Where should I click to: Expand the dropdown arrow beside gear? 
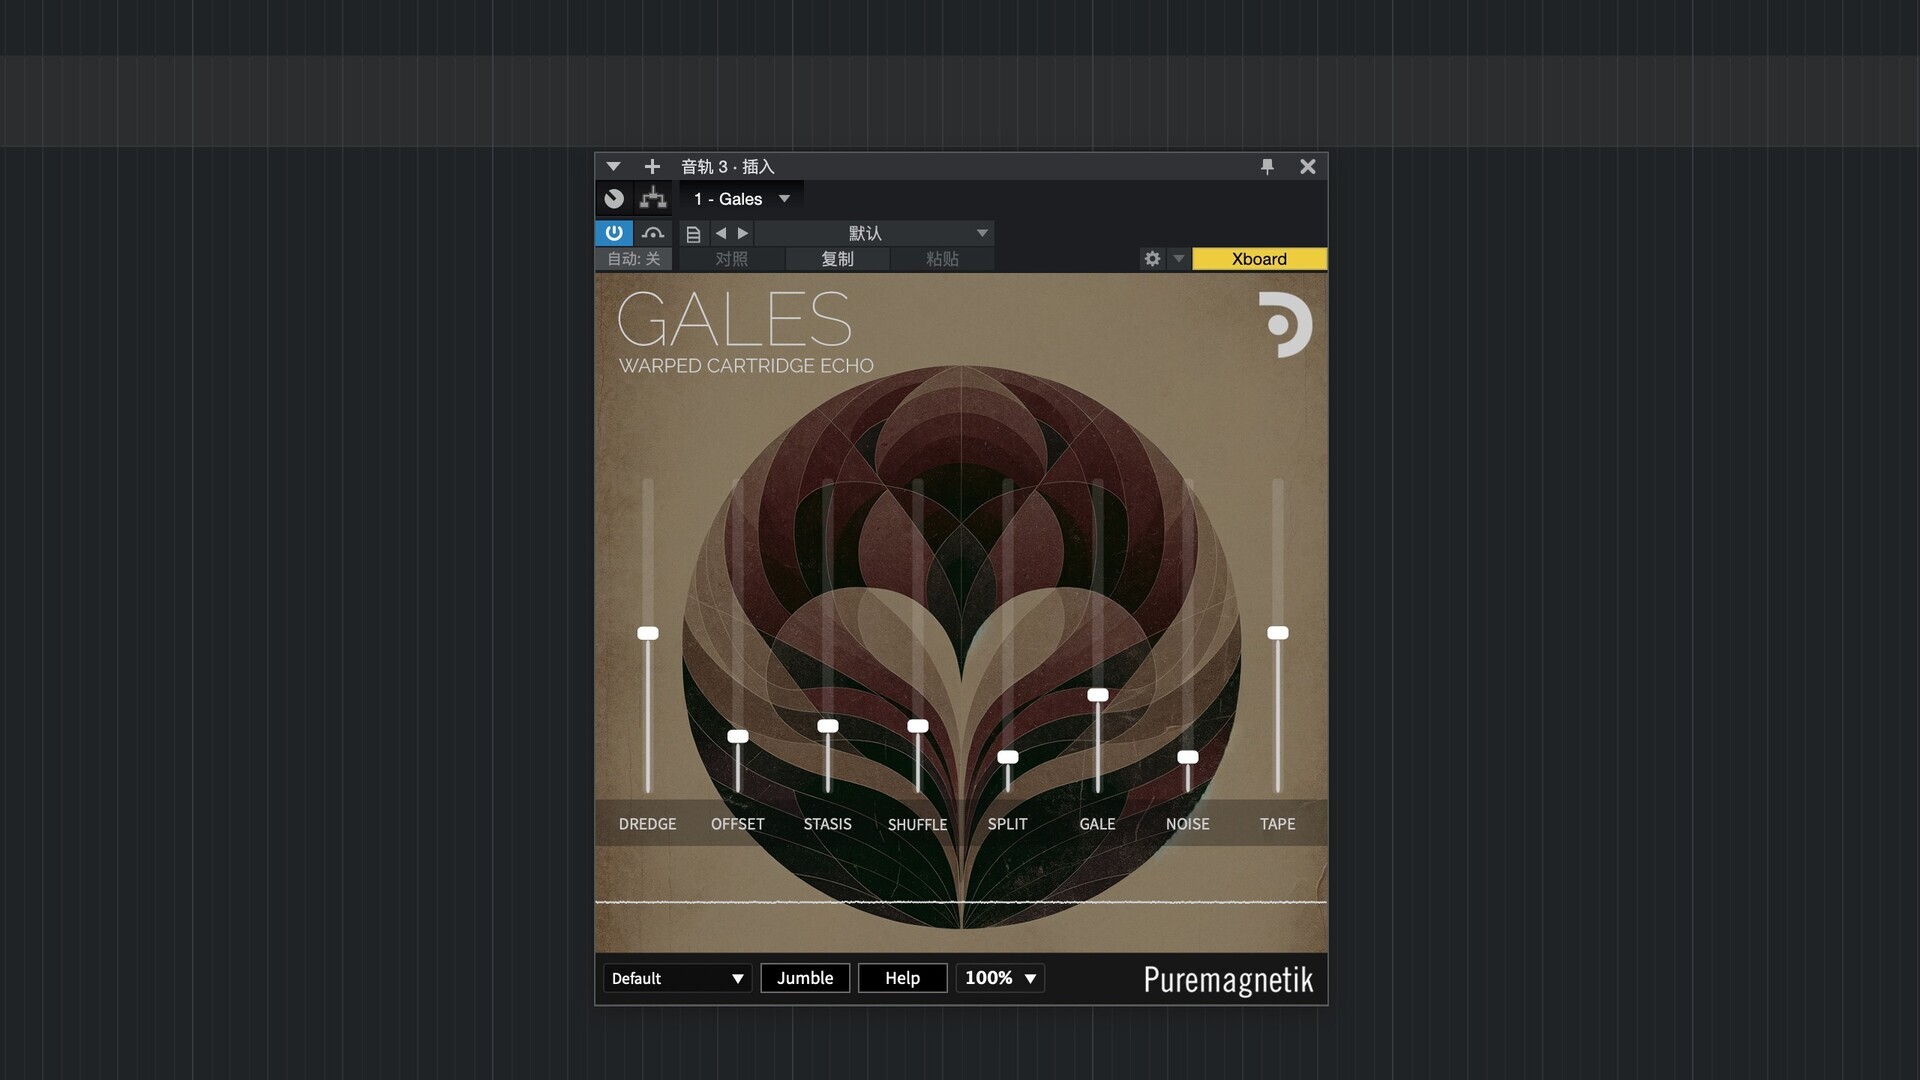click(1179, 259)
